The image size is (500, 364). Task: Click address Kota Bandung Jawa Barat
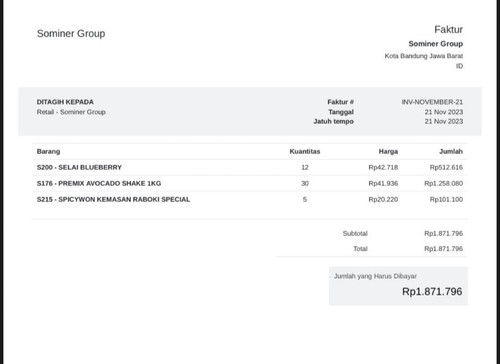click(x=424, y=56)
